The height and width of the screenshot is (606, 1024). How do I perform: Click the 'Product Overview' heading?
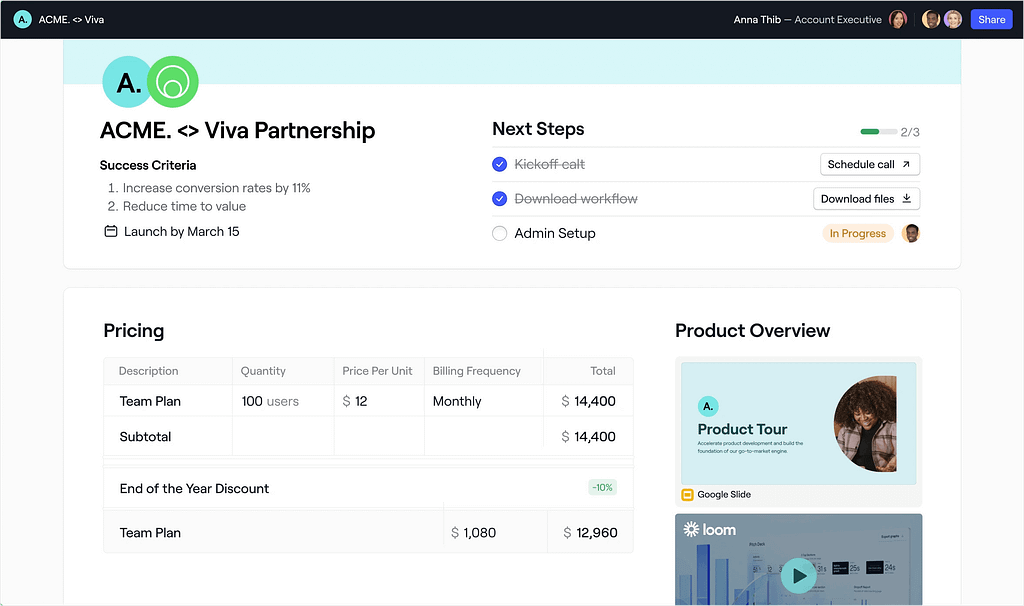click(x=752, y=330)
